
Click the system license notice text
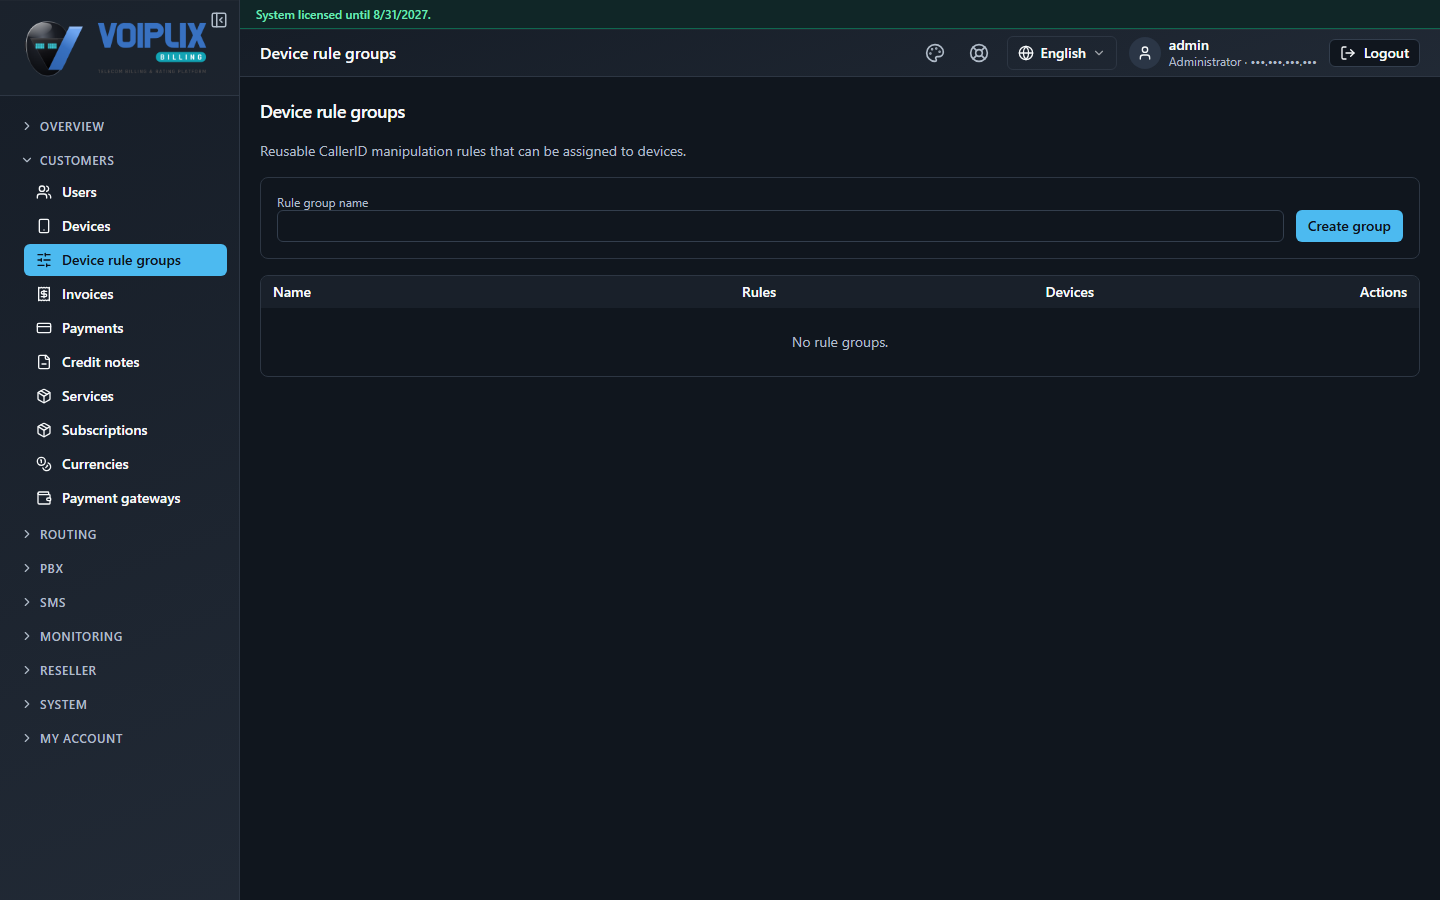coord(343,15)
